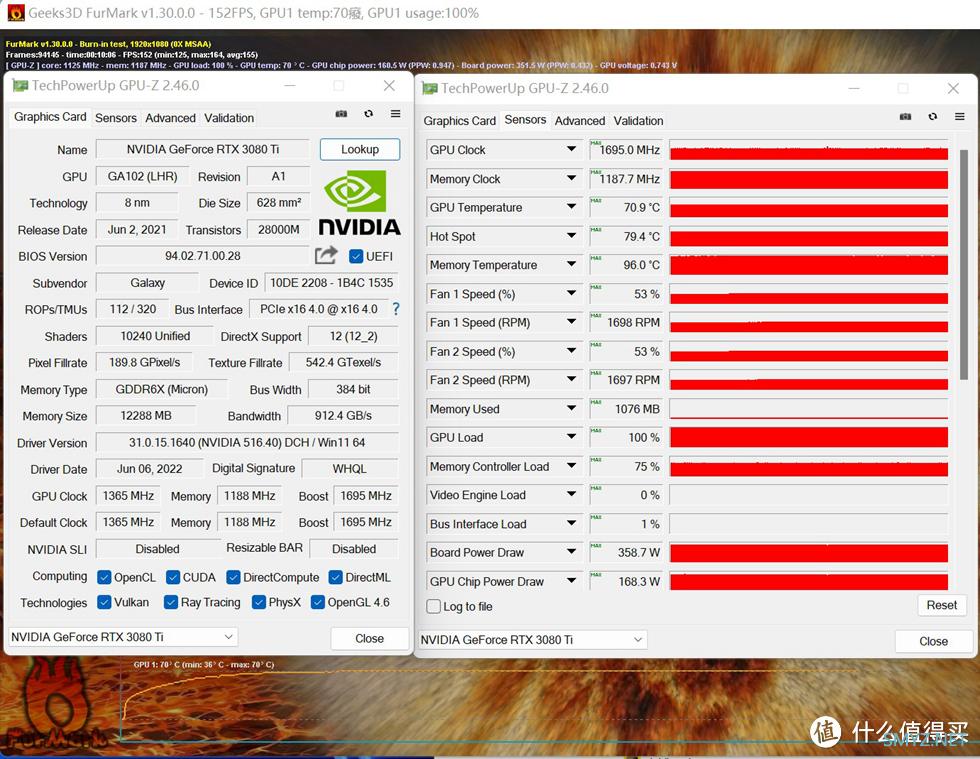Click the camera icon in the Sensors window
The height and width of the screenshot is (759, 980).
point(905,117)
